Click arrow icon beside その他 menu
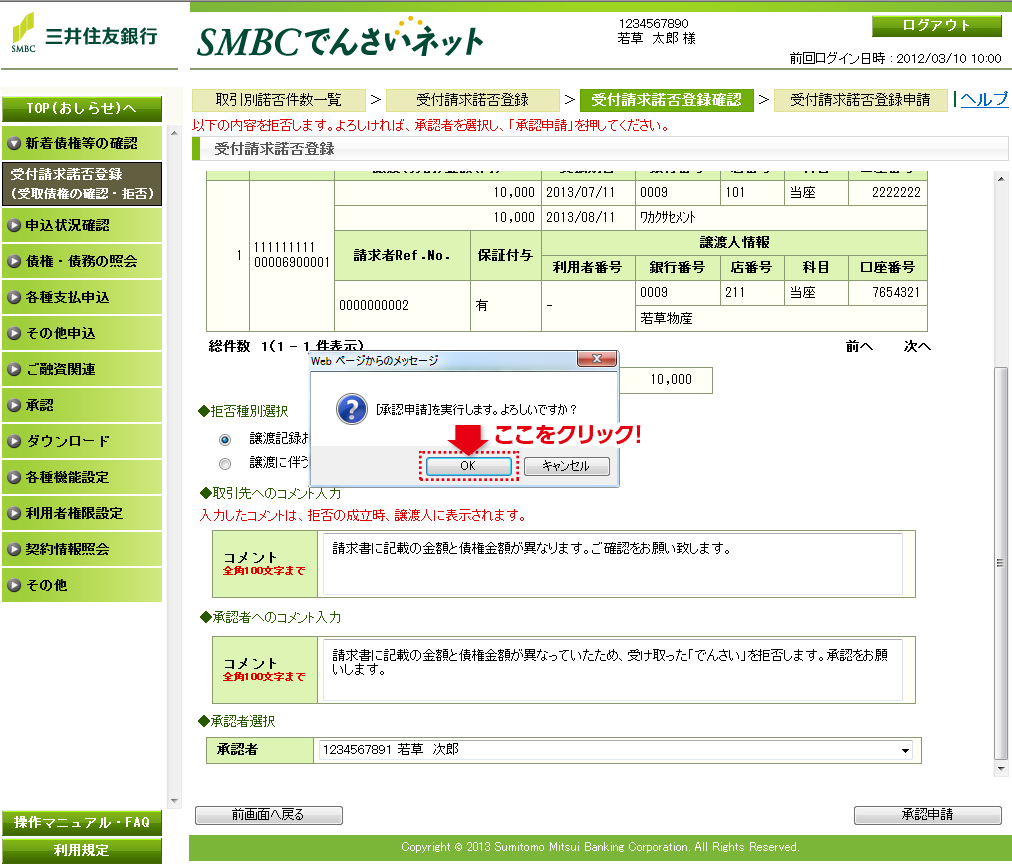 (14, 585)
